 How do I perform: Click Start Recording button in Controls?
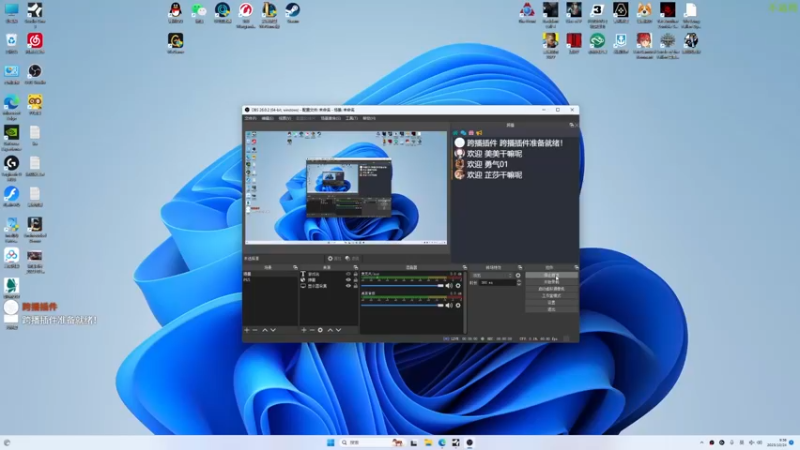552,282
